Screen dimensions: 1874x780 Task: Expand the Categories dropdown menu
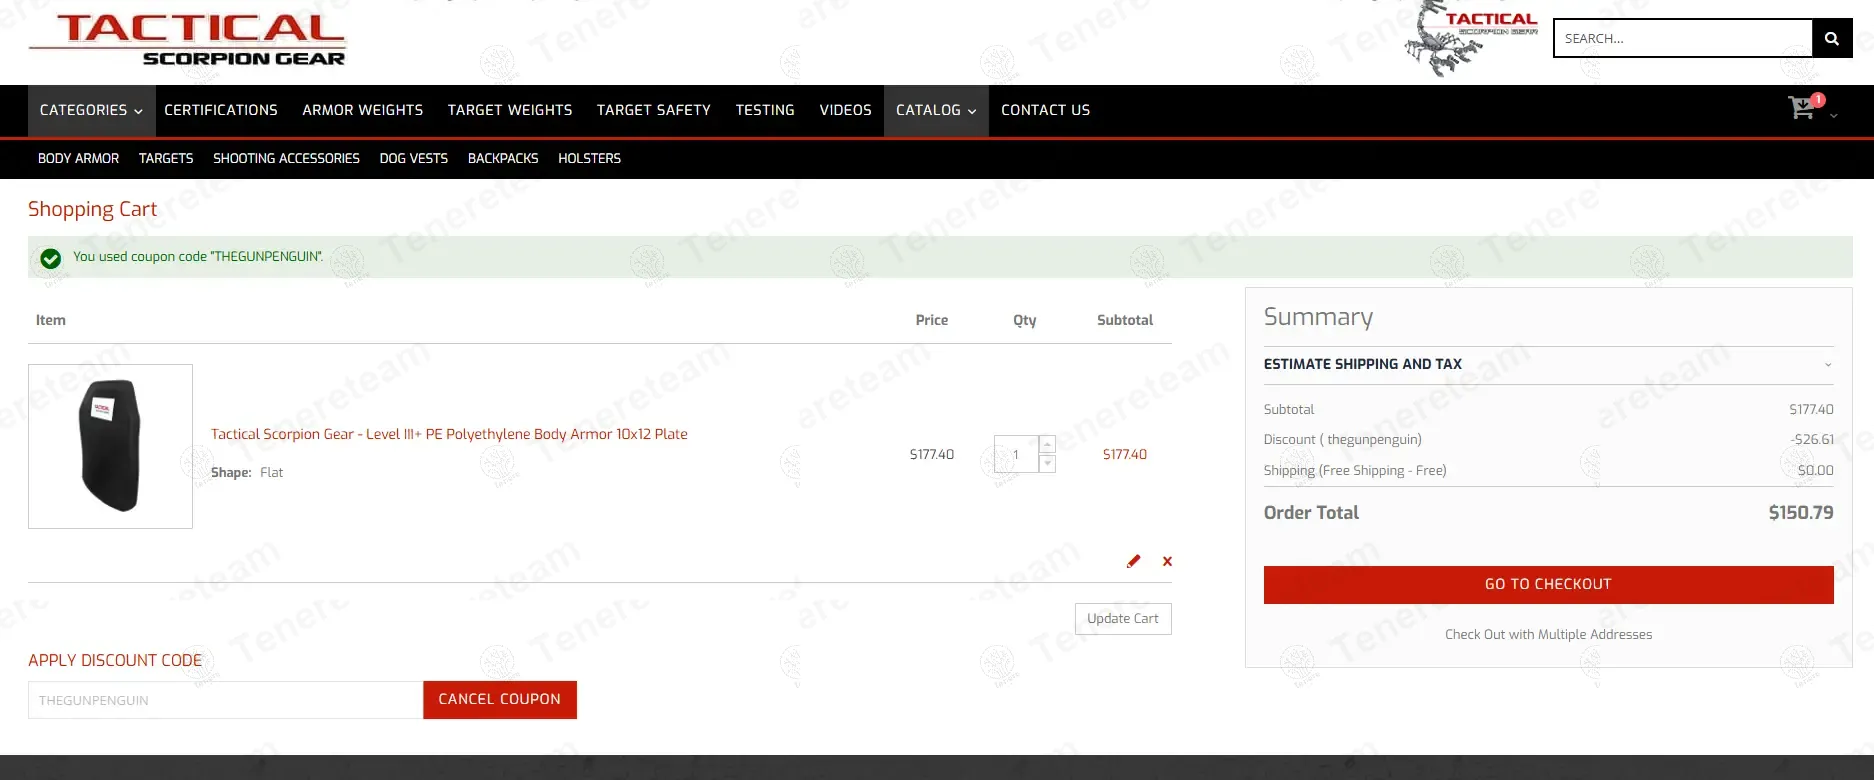point(91,110)
